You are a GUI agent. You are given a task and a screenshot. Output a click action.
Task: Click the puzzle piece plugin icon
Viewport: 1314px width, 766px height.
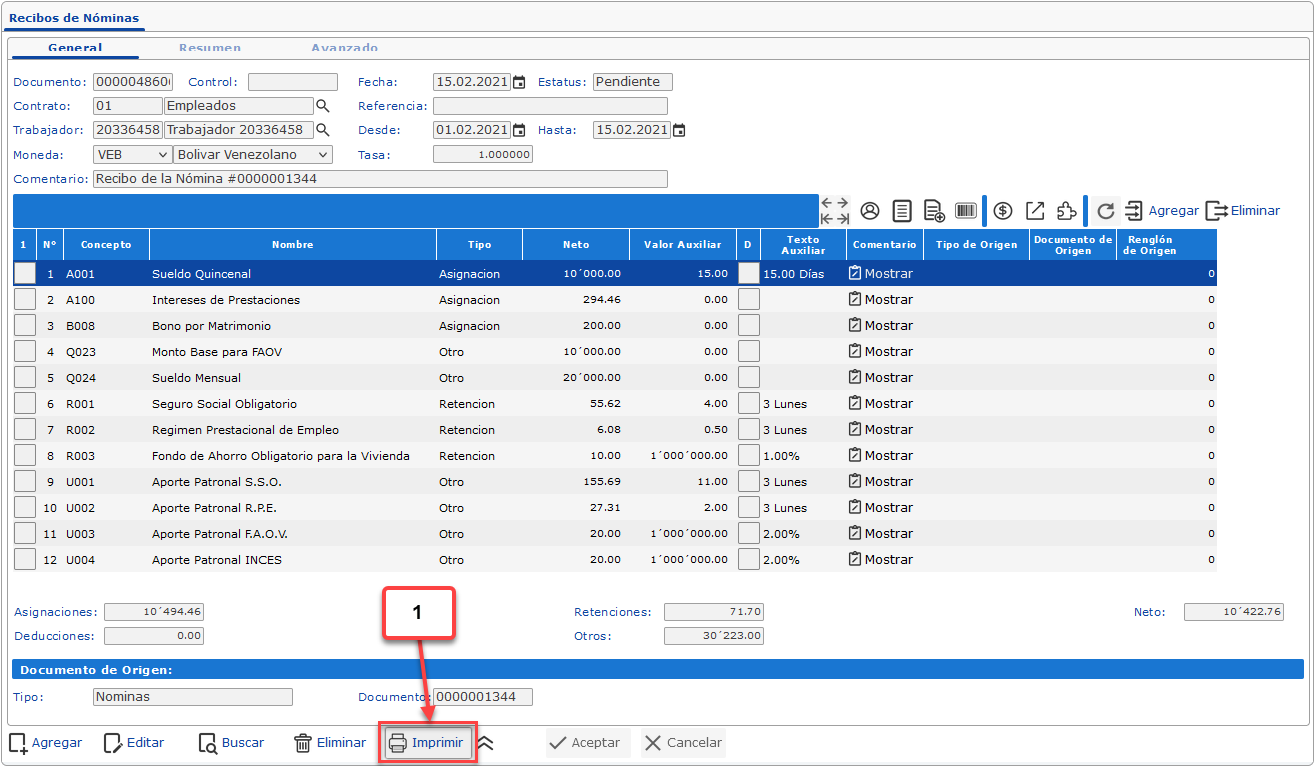click(x=1067, y=211)
